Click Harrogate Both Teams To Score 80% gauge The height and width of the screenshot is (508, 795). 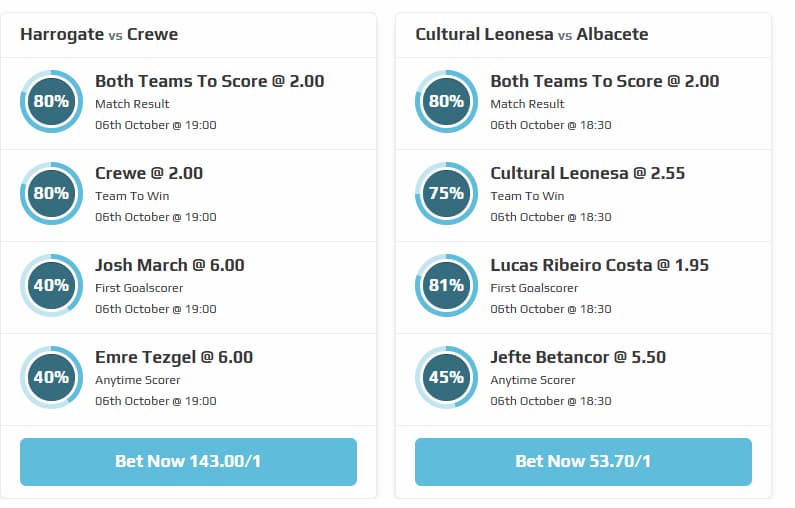tap(51, 101)
